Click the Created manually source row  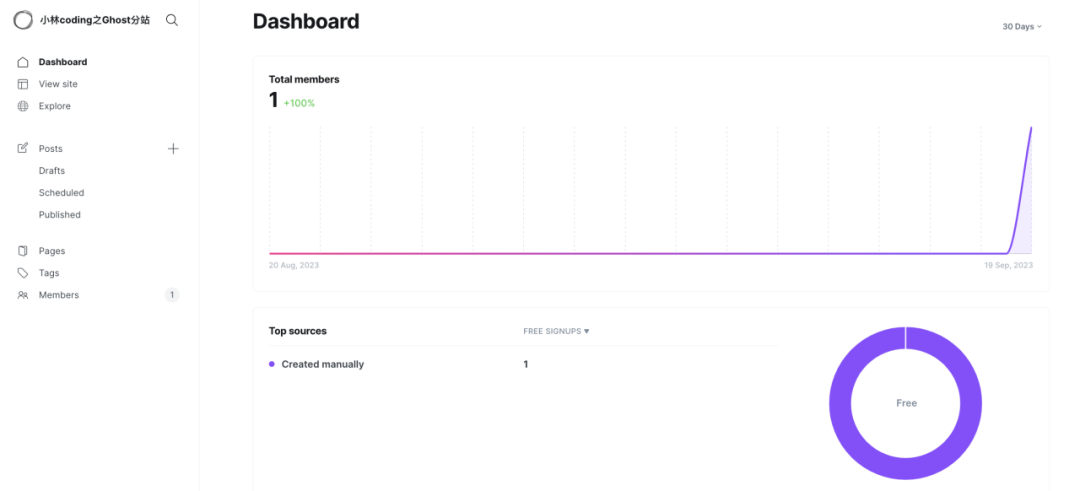(x=523, y=364)
